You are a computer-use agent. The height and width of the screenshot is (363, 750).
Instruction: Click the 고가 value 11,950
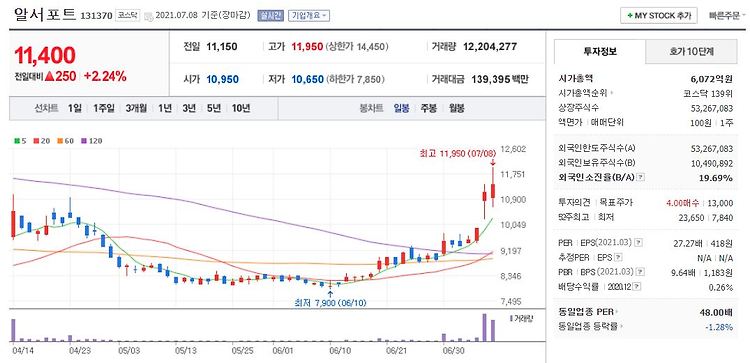(307, 47)
